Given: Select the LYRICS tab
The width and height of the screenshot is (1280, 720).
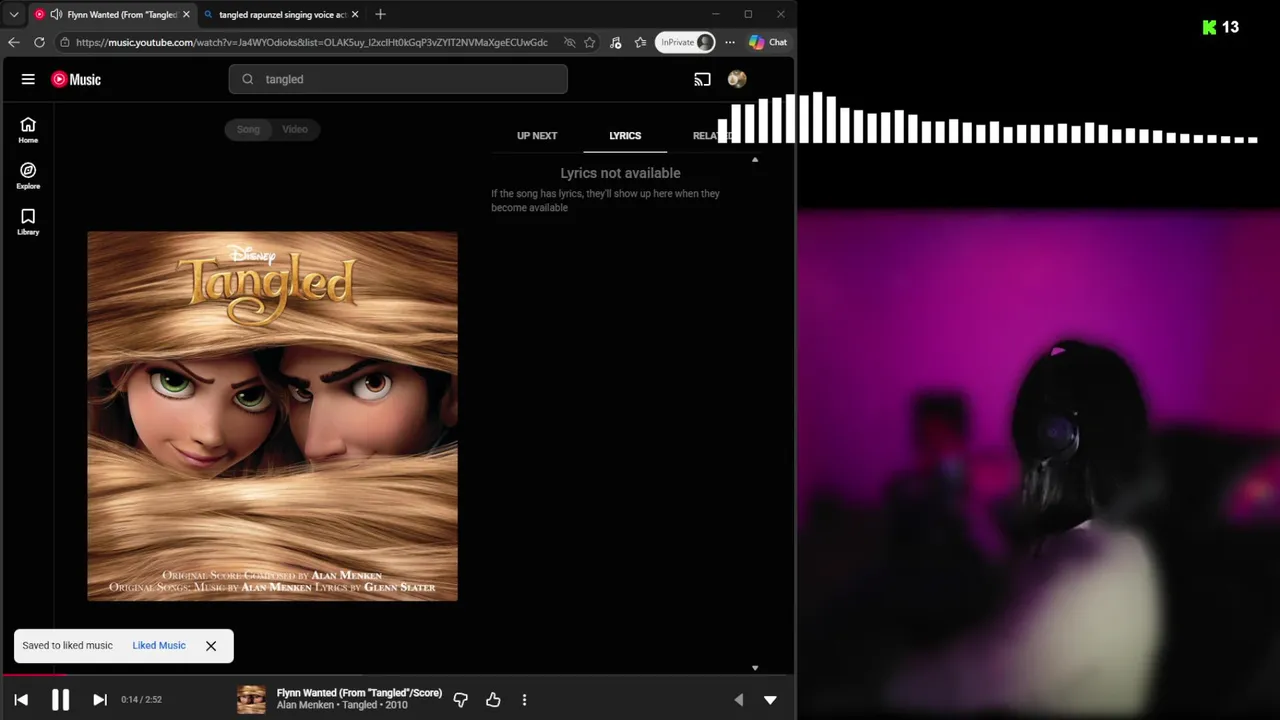Looking at the screenshot, I should 625,136.
